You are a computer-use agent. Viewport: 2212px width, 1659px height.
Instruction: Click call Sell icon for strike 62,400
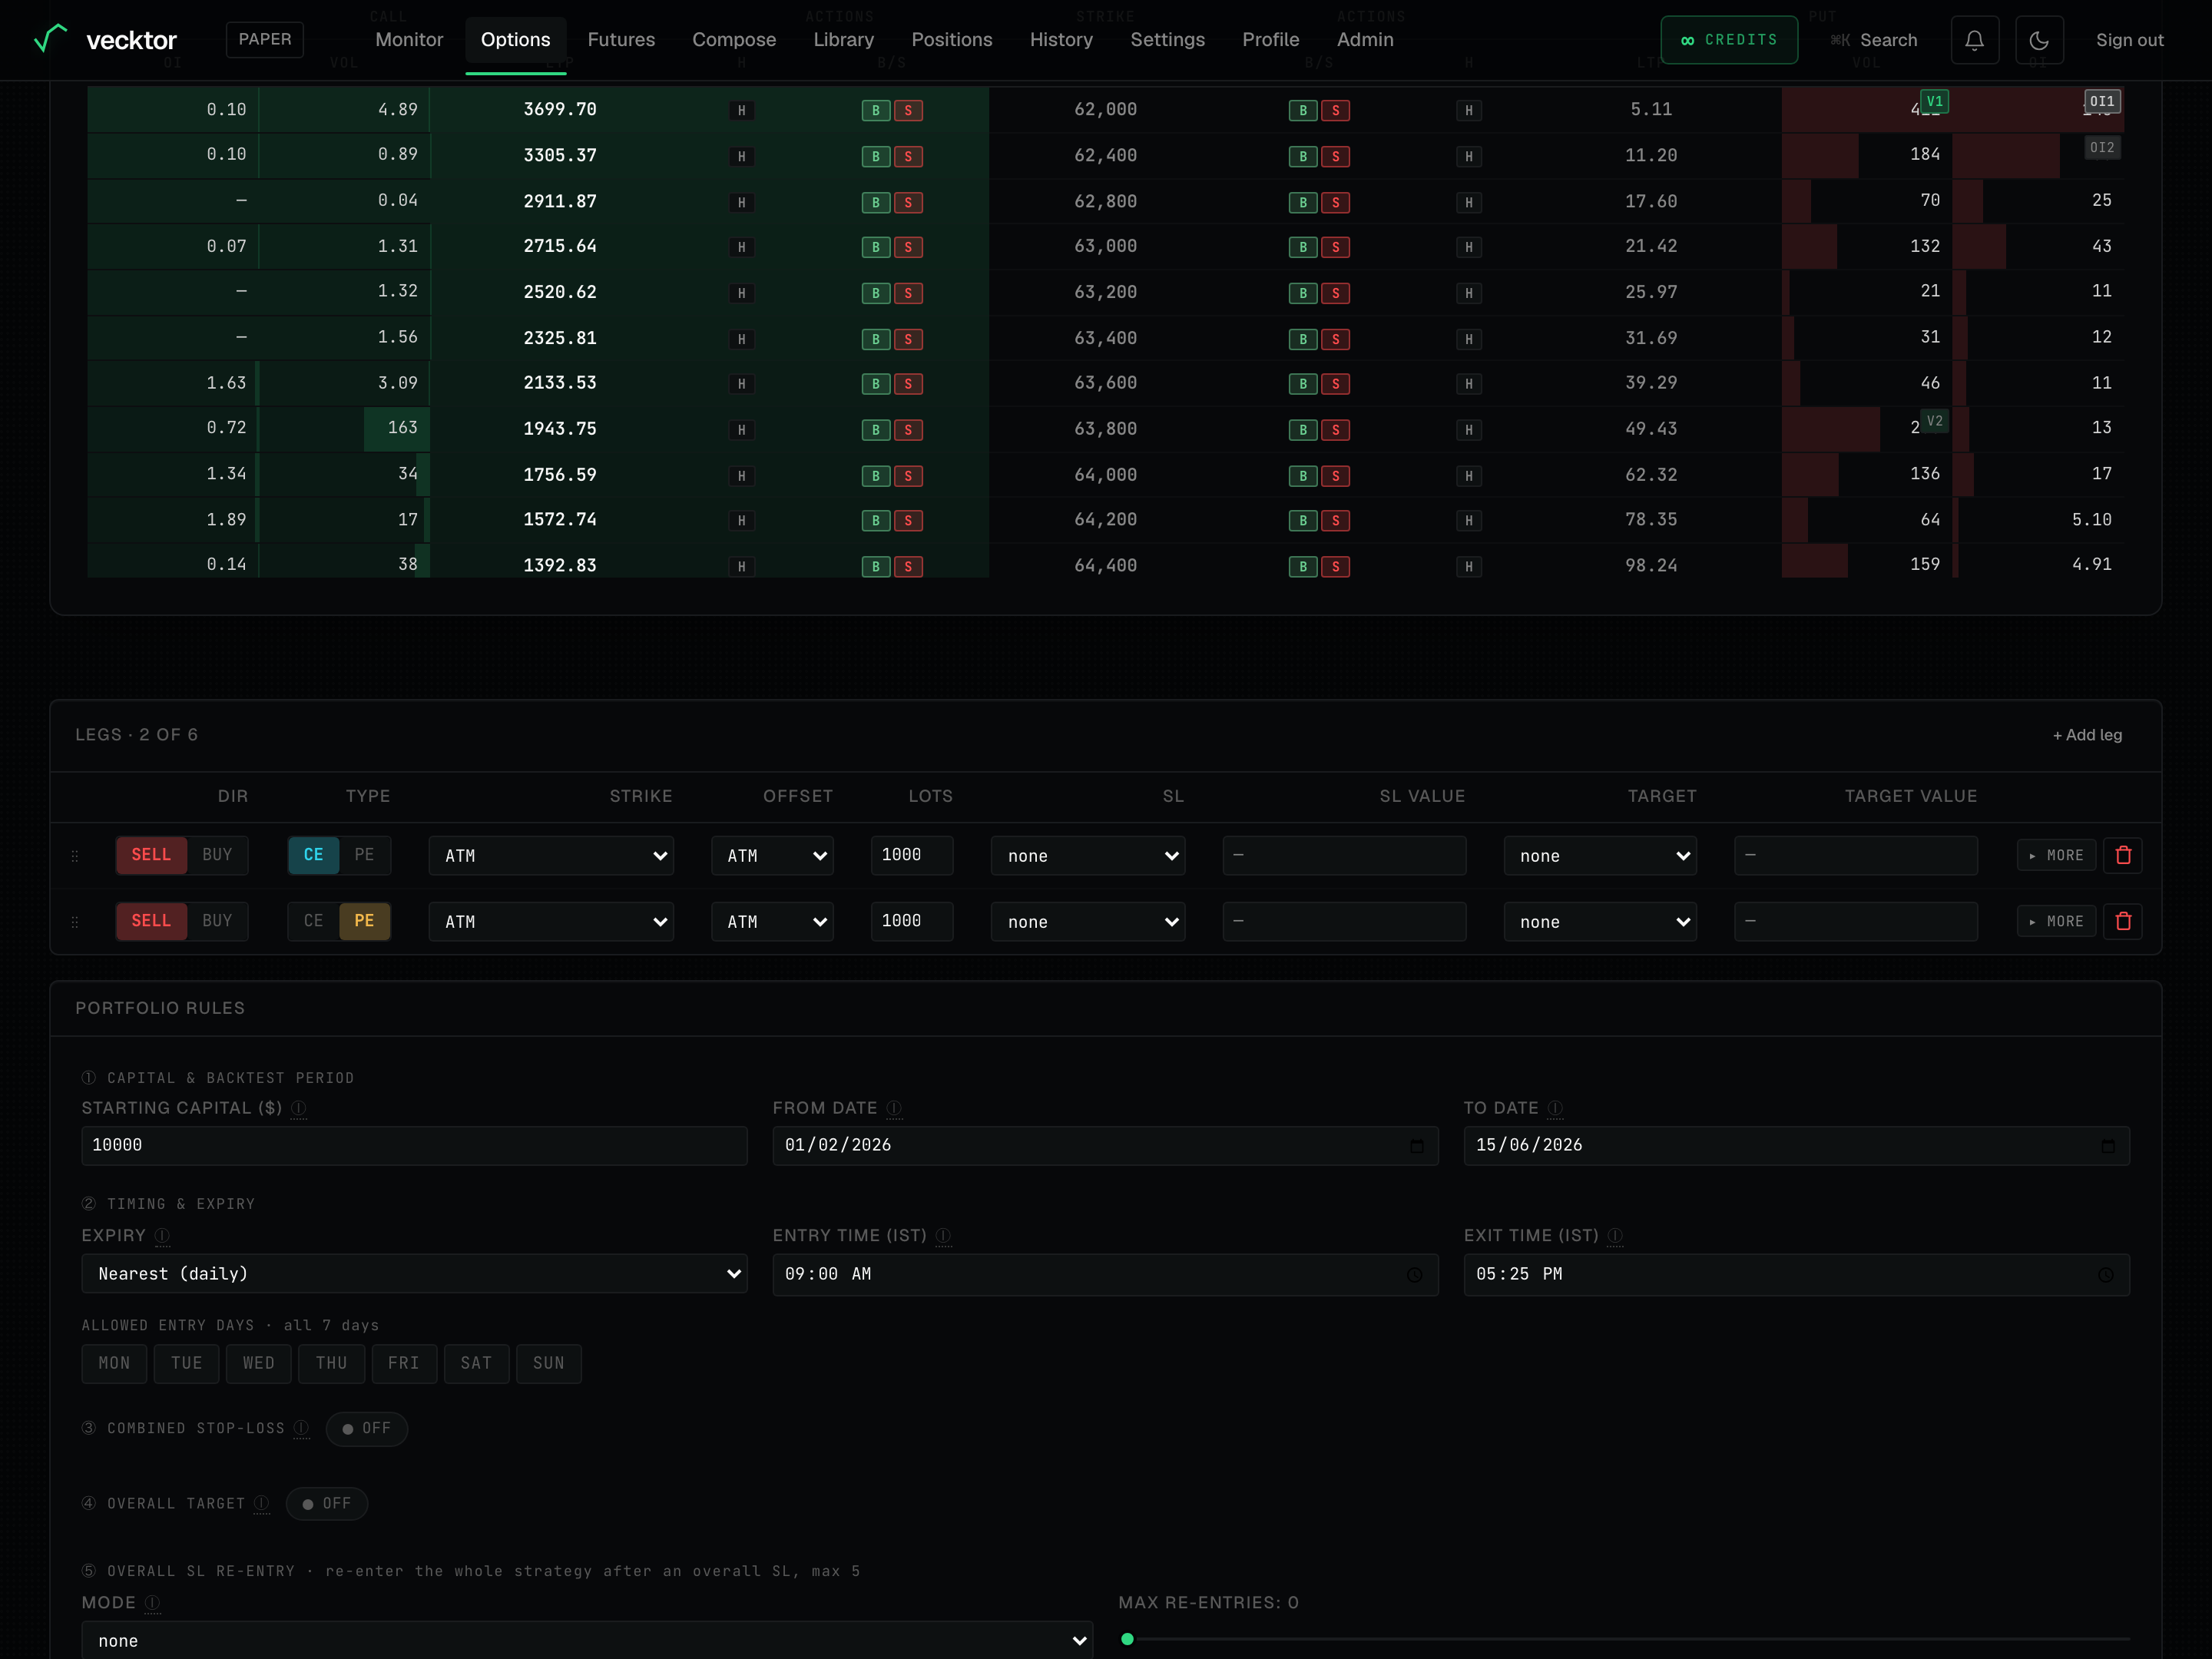click(908, 156)
